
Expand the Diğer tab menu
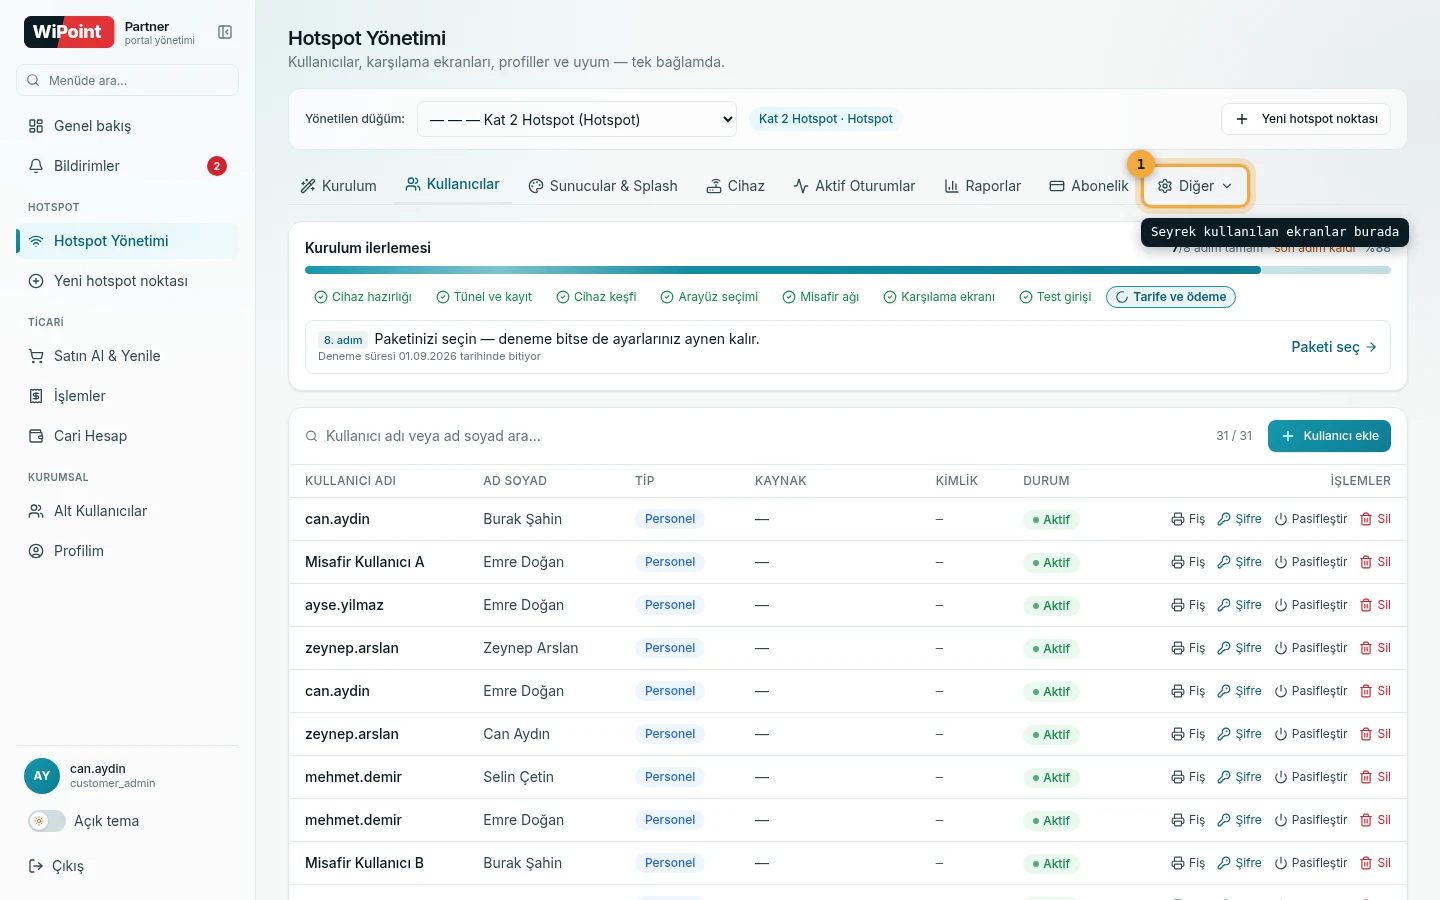(1195, 186)
